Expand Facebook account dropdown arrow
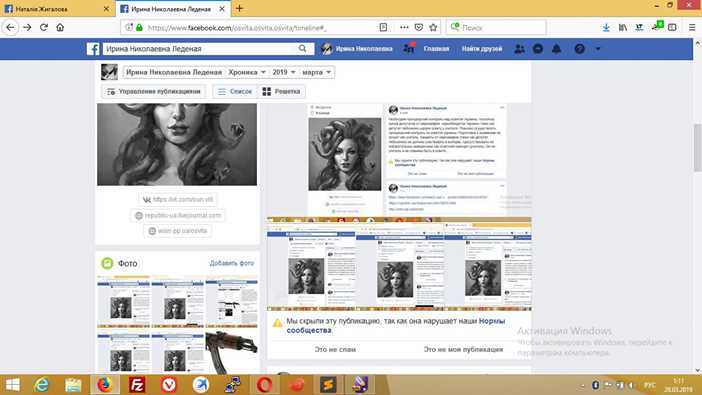 (598, 49)
